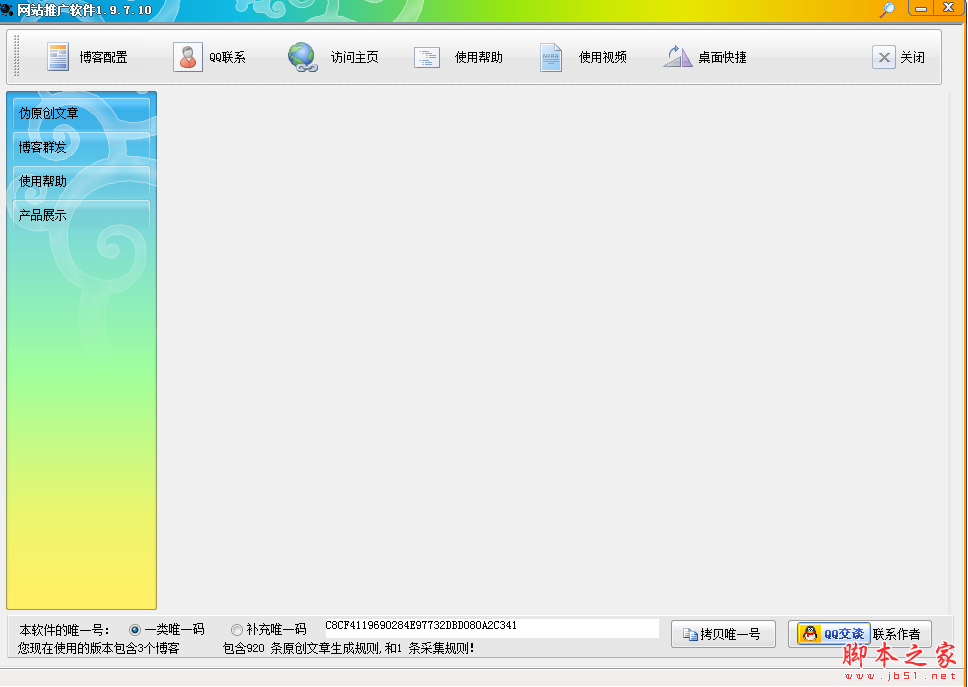Screen dimensions: 968x687
Task: Click the 使用视频 file icon
Action: [551, 57]
